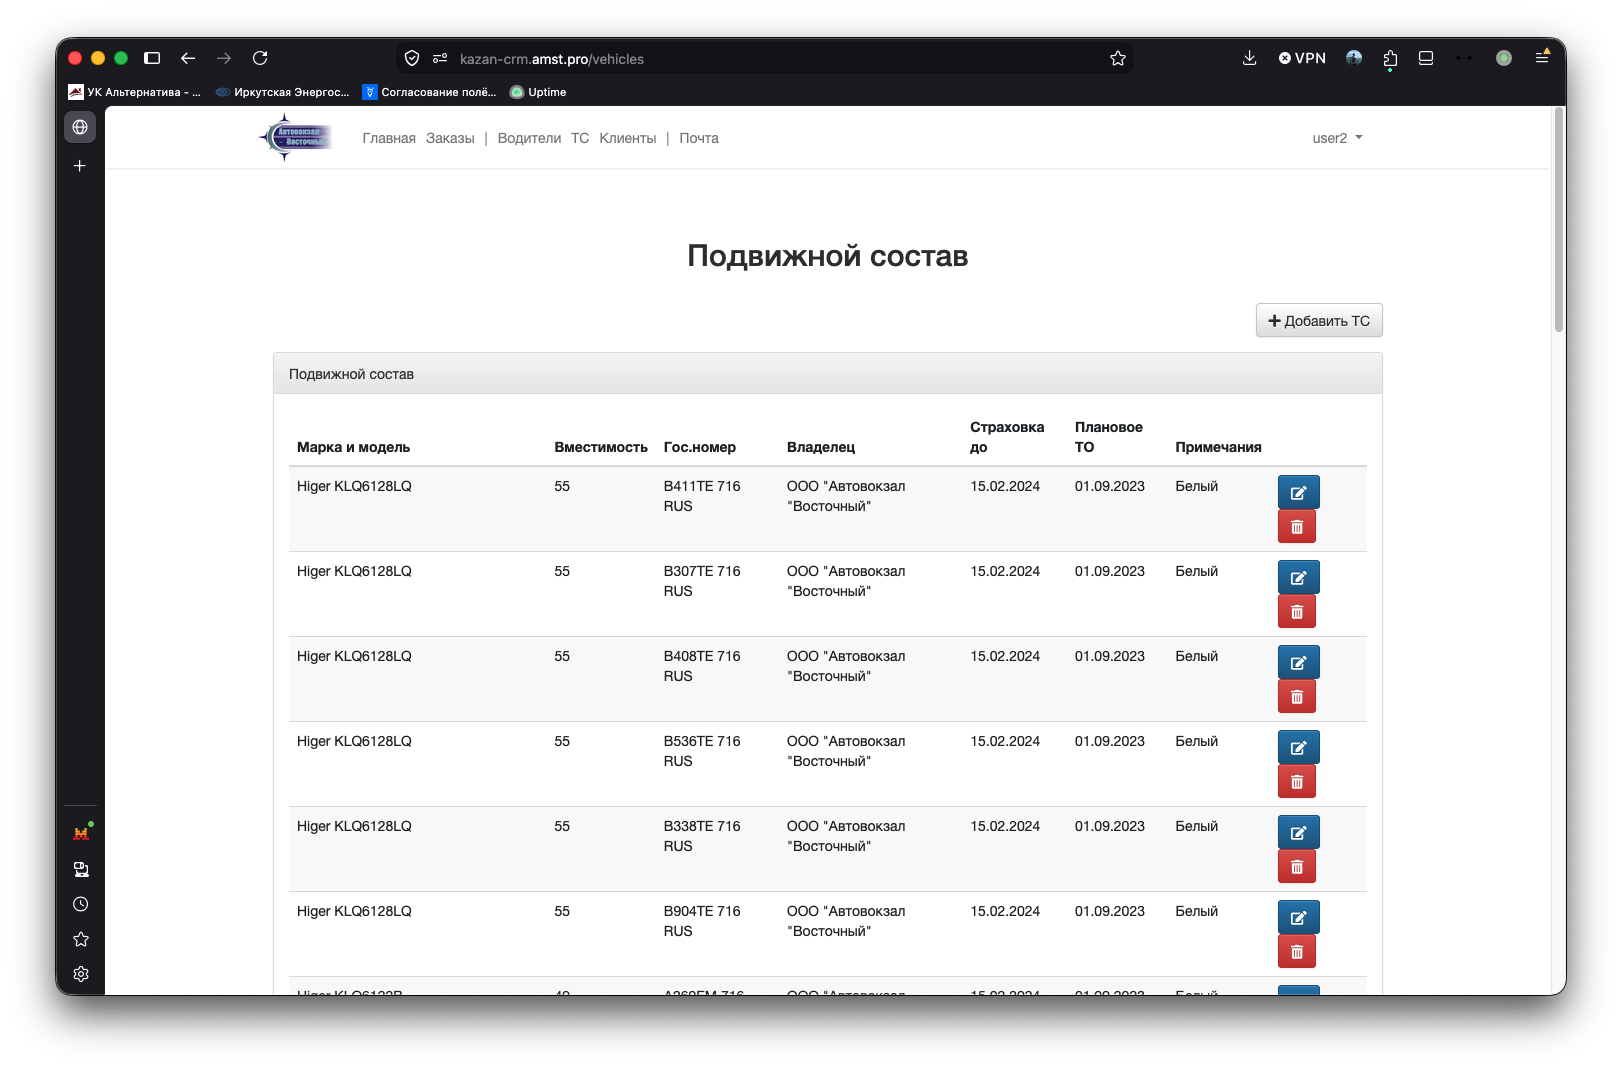Open the site permissions icon in the address bar
Image resolution: width=1622 pixels, height=1069 pixels.
(440, 59)
